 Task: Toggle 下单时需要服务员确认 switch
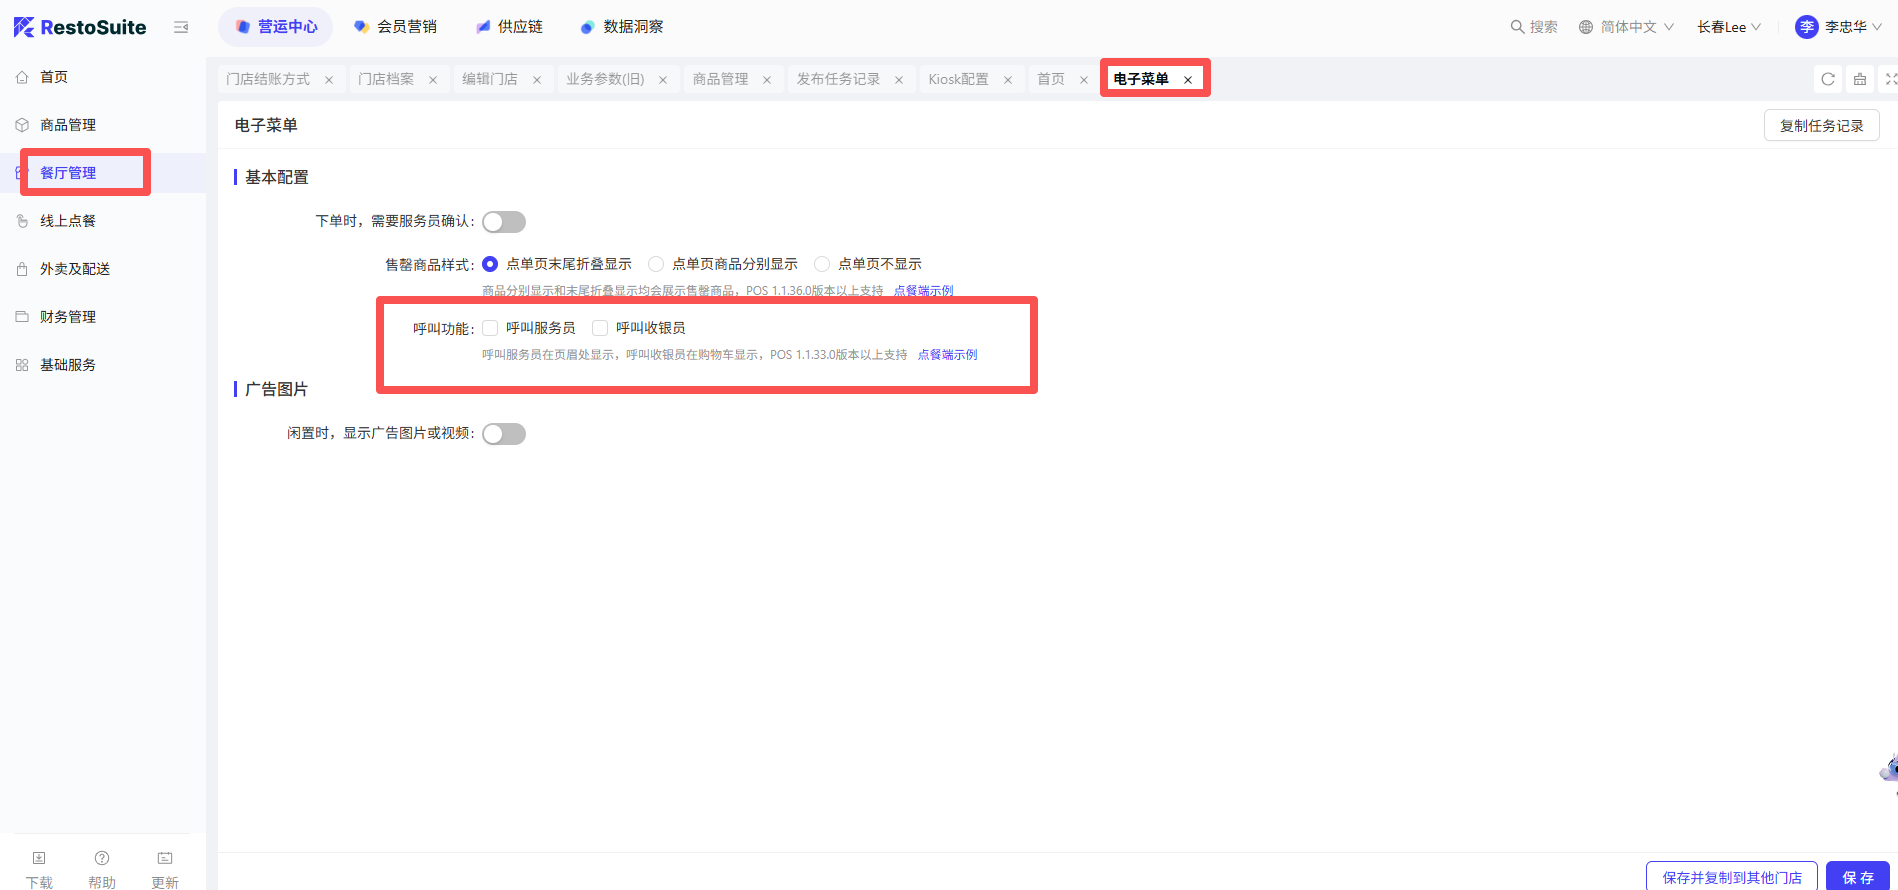pyautogui.click(x=504, y=222)
